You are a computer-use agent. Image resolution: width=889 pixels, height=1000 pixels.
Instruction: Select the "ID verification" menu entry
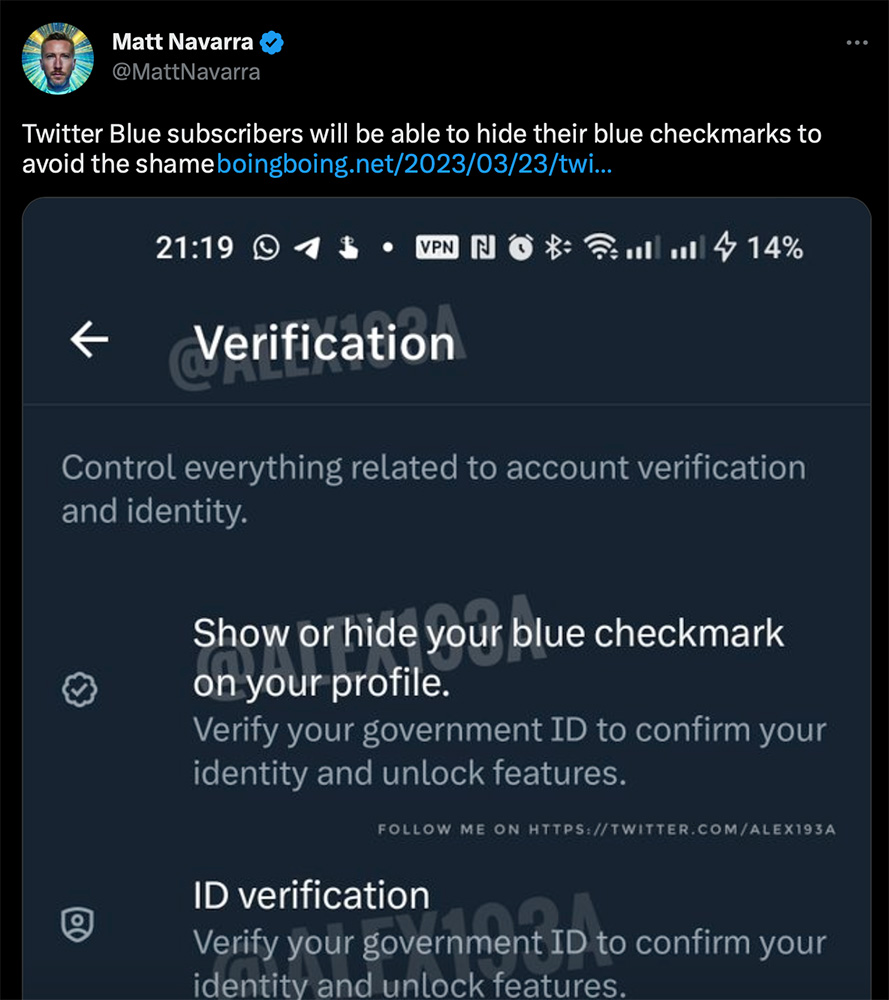tap(311, 895)
